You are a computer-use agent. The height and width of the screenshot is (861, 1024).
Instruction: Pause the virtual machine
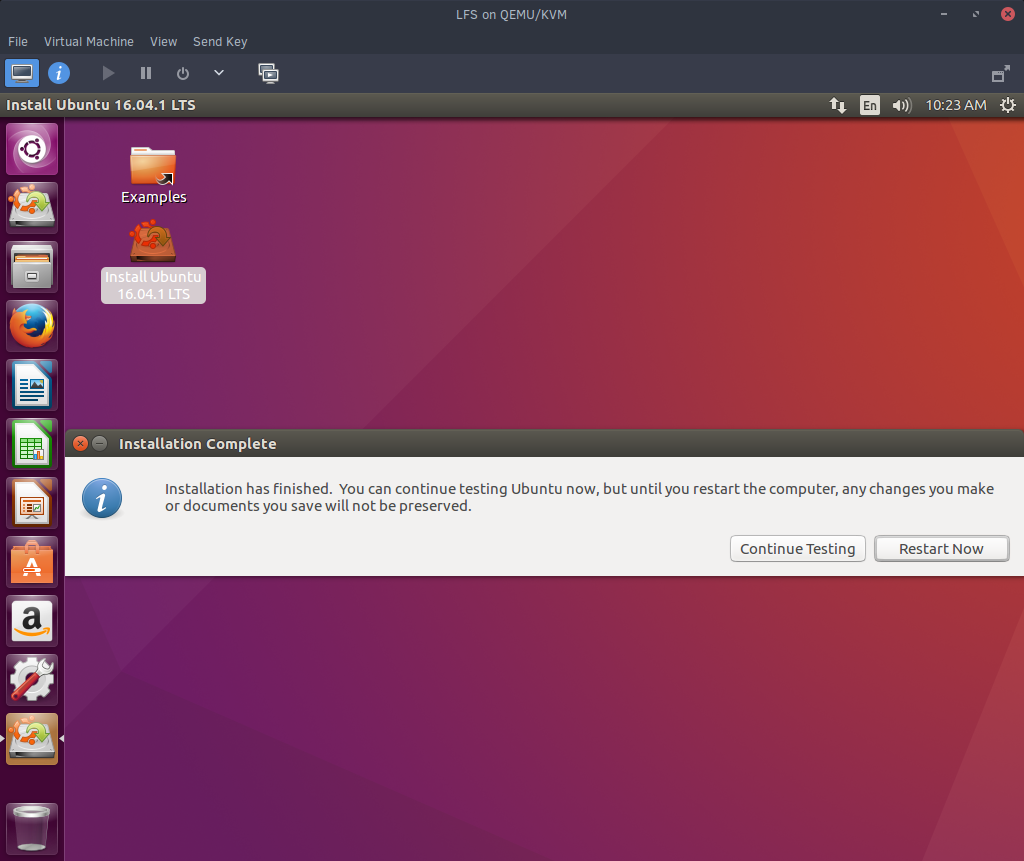tap(146, 73)
